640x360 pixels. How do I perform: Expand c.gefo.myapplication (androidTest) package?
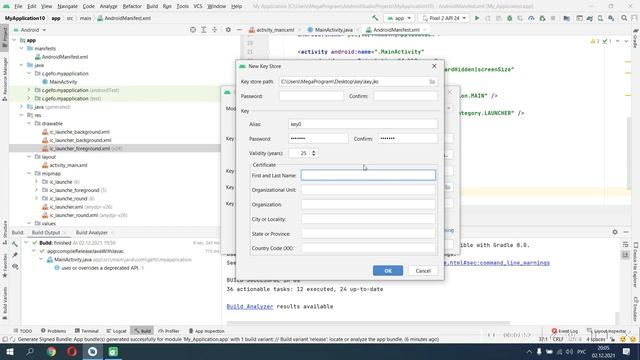point(29,90)
